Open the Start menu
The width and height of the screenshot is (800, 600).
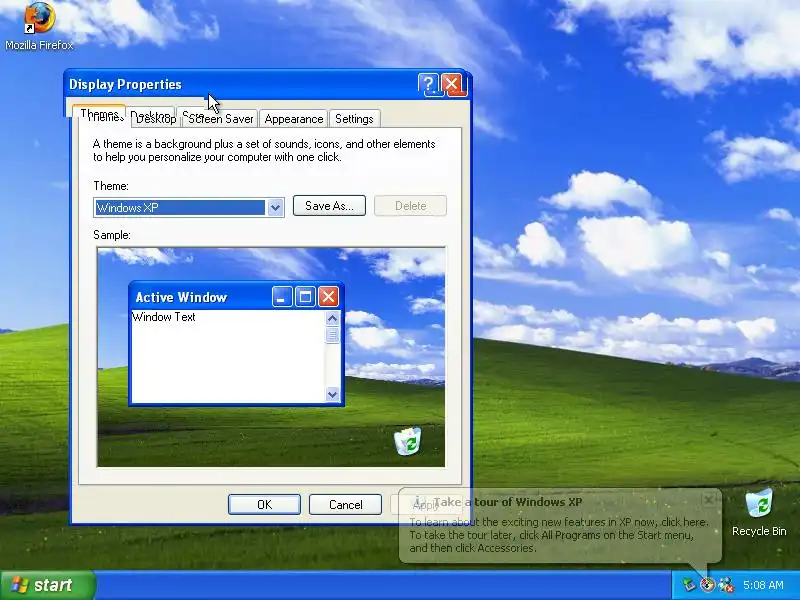point(48,585)
